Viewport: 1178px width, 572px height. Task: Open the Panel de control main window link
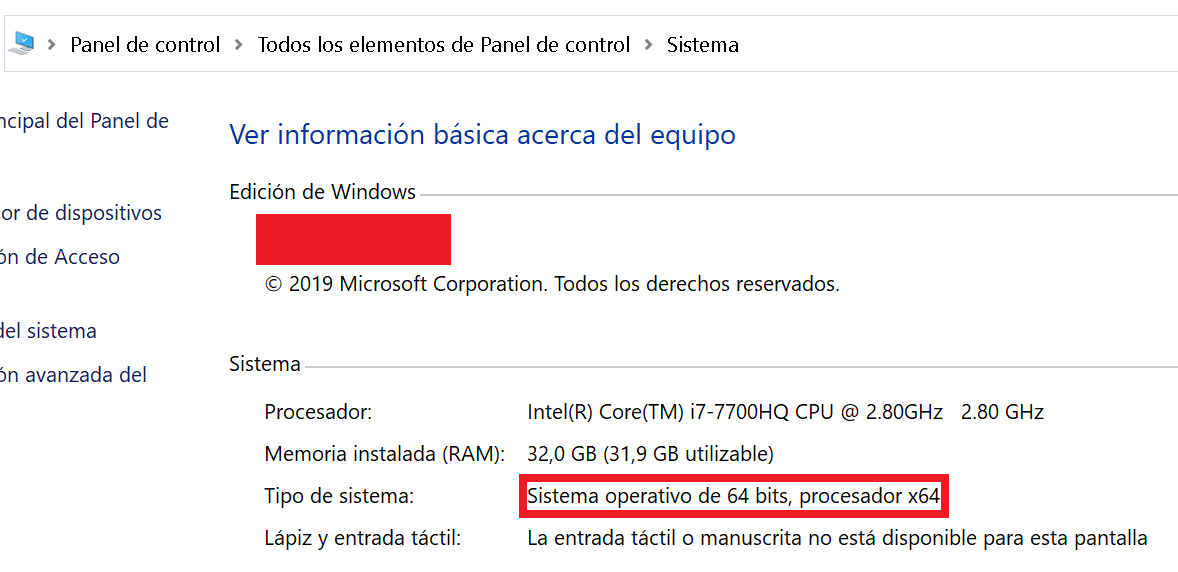(x=84, y=122)
